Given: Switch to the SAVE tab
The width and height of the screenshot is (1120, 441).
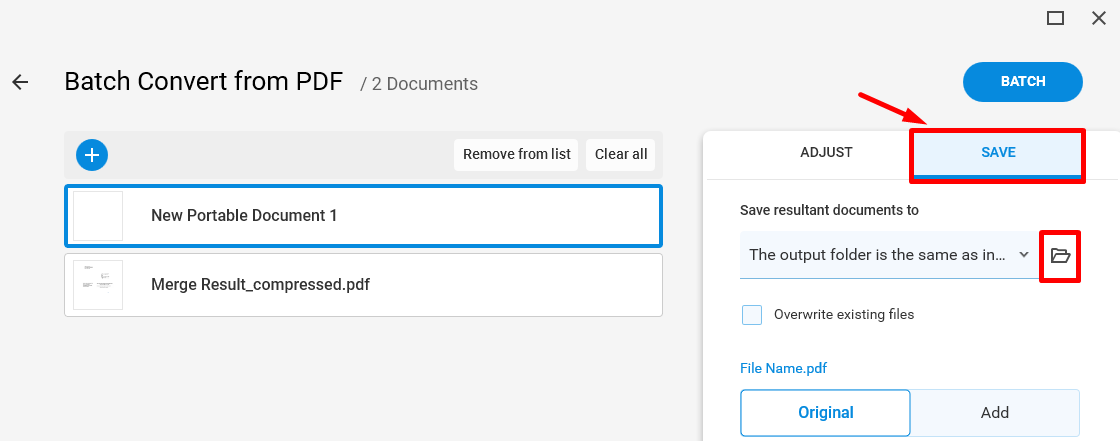Looking at the screenshot, I should pyautogui.click(x=998, y=153).
